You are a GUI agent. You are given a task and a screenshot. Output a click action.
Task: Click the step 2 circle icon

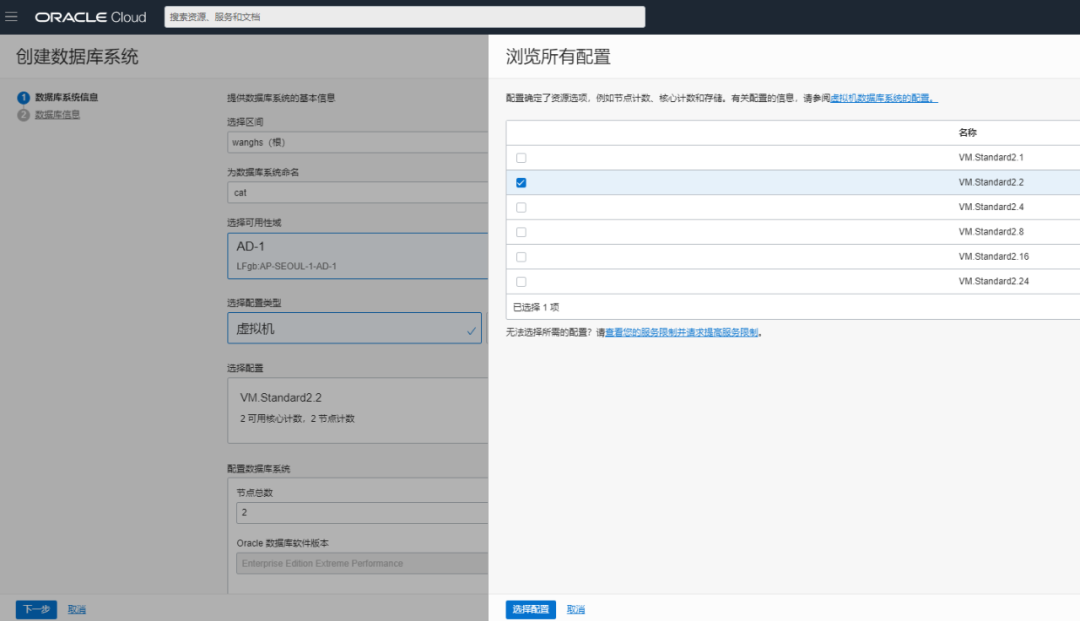(x=23, y=115)
